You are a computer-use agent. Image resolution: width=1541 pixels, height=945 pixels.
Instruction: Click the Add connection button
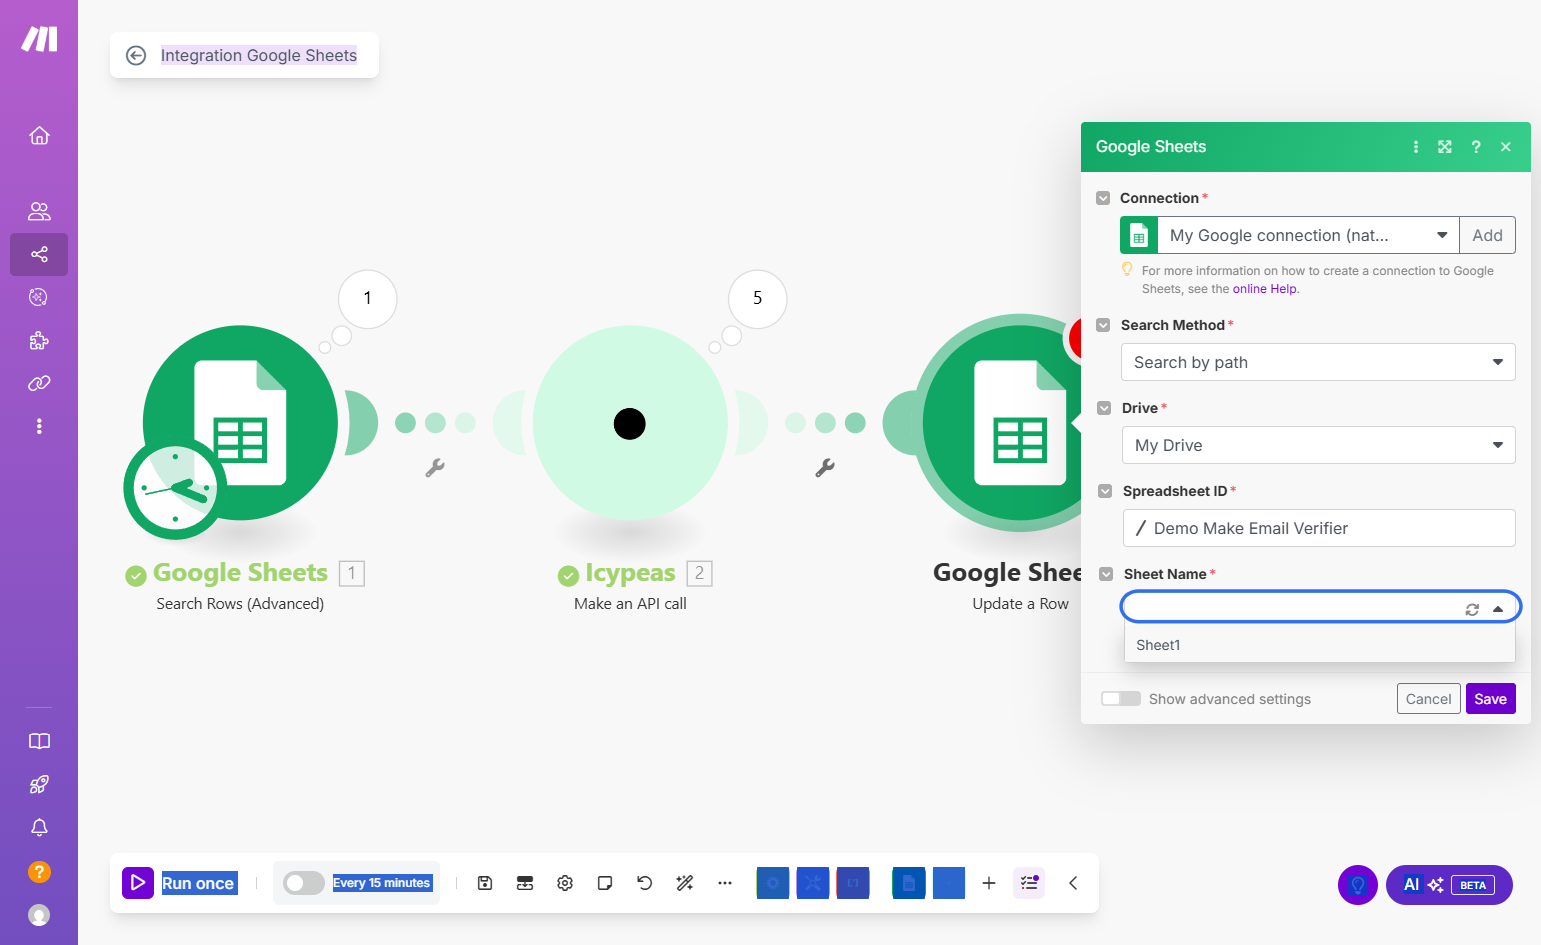coord(1487,235)
